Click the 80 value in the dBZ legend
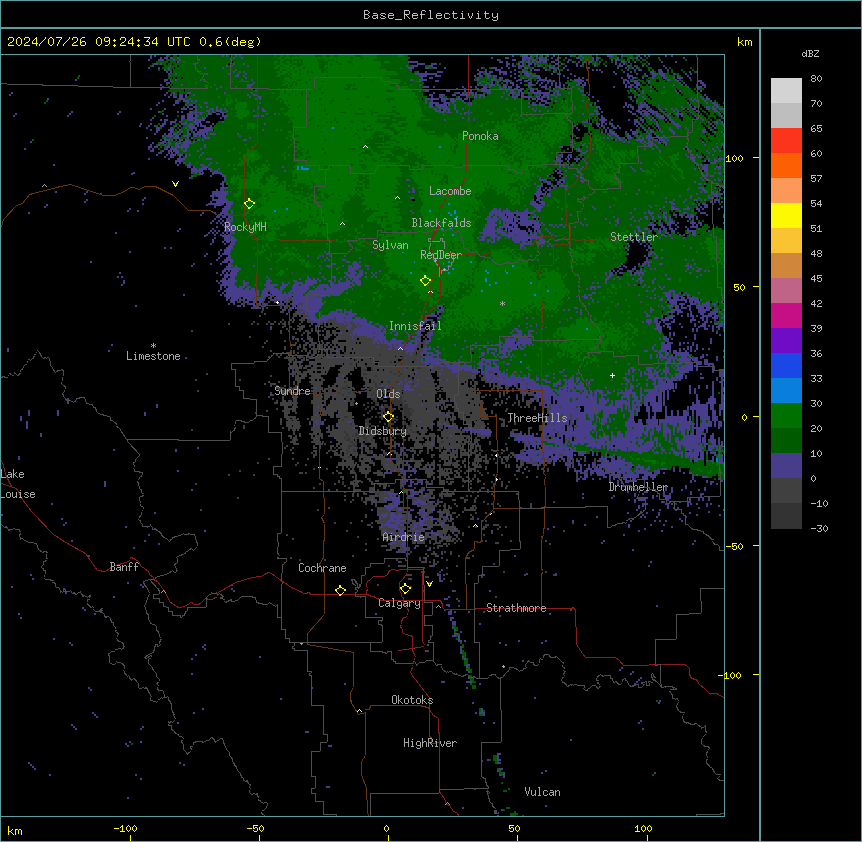This screenshot has height=842, width=862. tap(816, 79)
